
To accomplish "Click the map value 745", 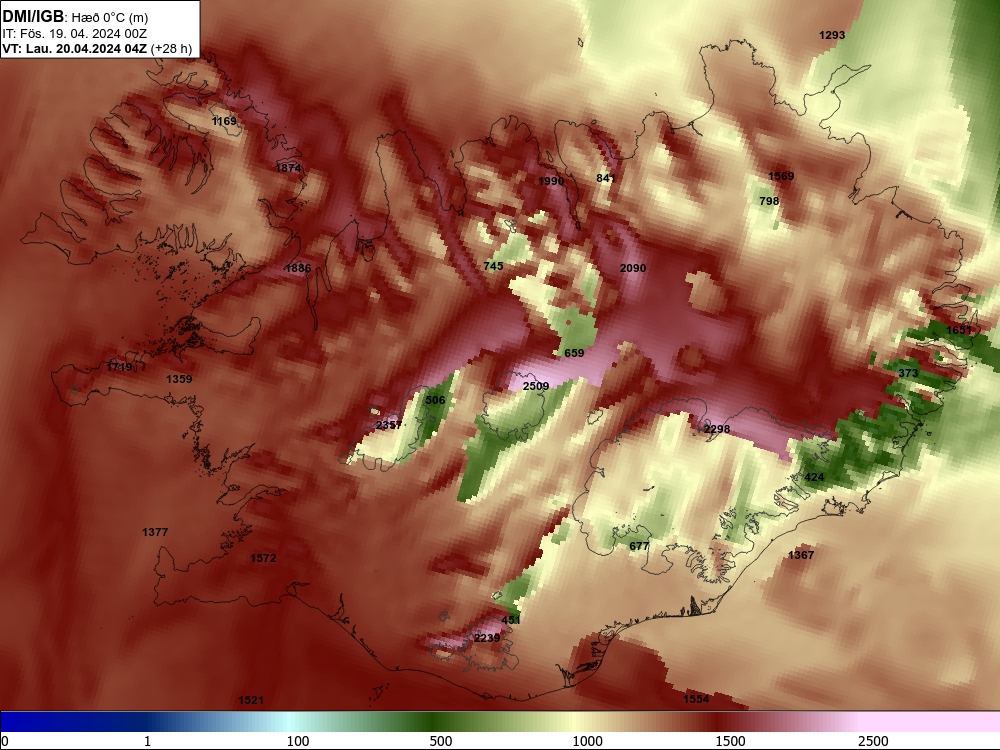I will 493,266.
